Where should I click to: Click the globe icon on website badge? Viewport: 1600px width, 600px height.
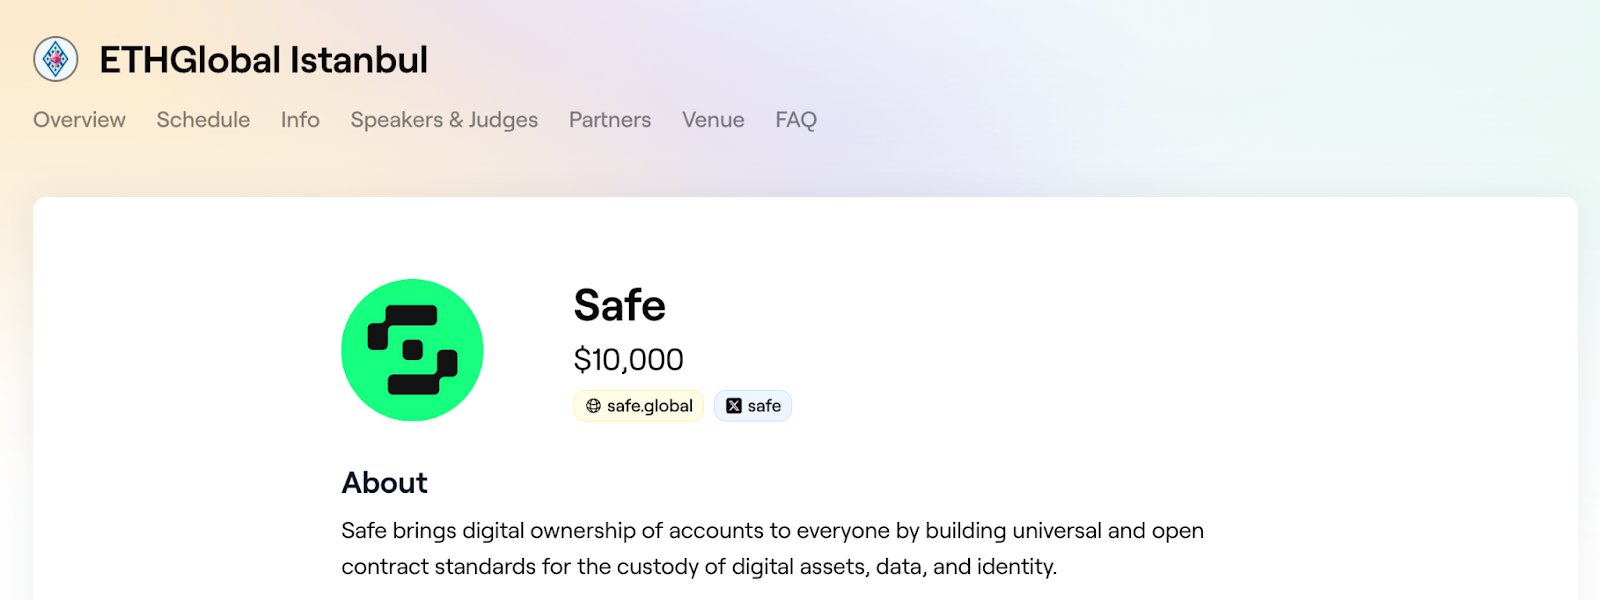tap(594, 406)
